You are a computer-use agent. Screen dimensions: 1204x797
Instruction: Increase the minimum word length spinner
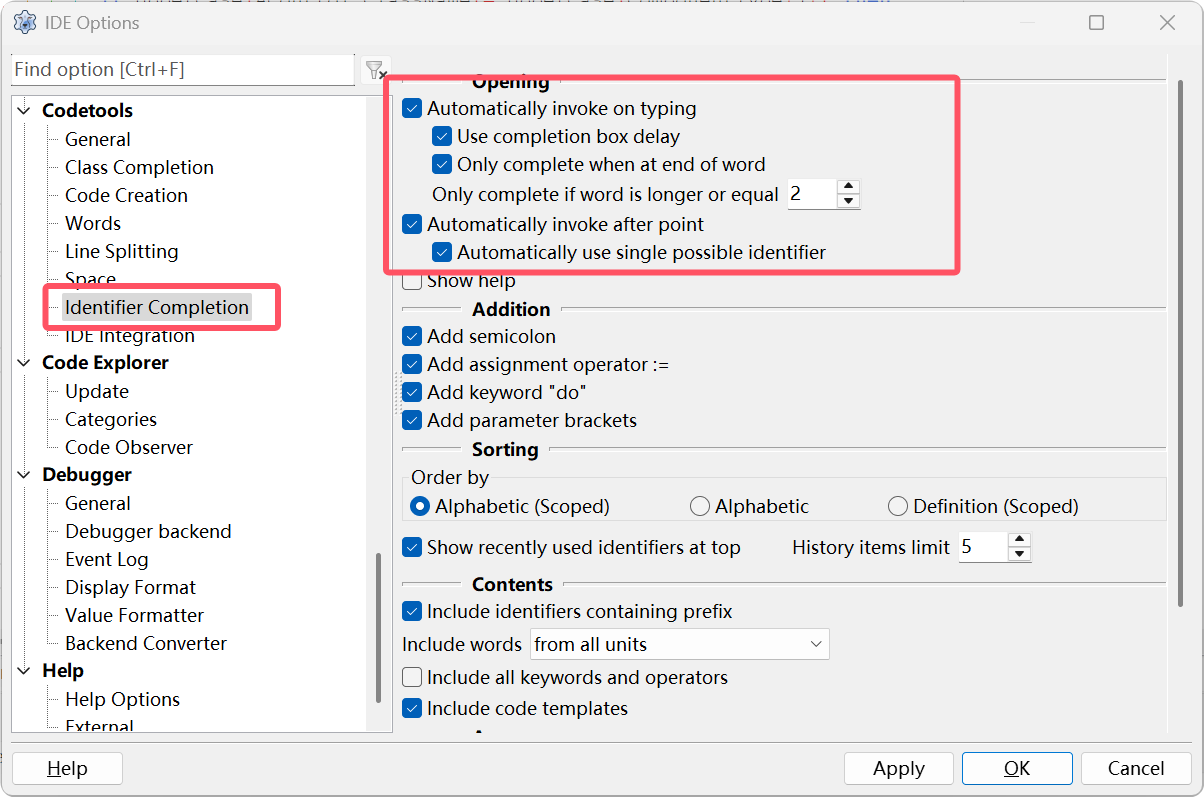coord(849,187)
